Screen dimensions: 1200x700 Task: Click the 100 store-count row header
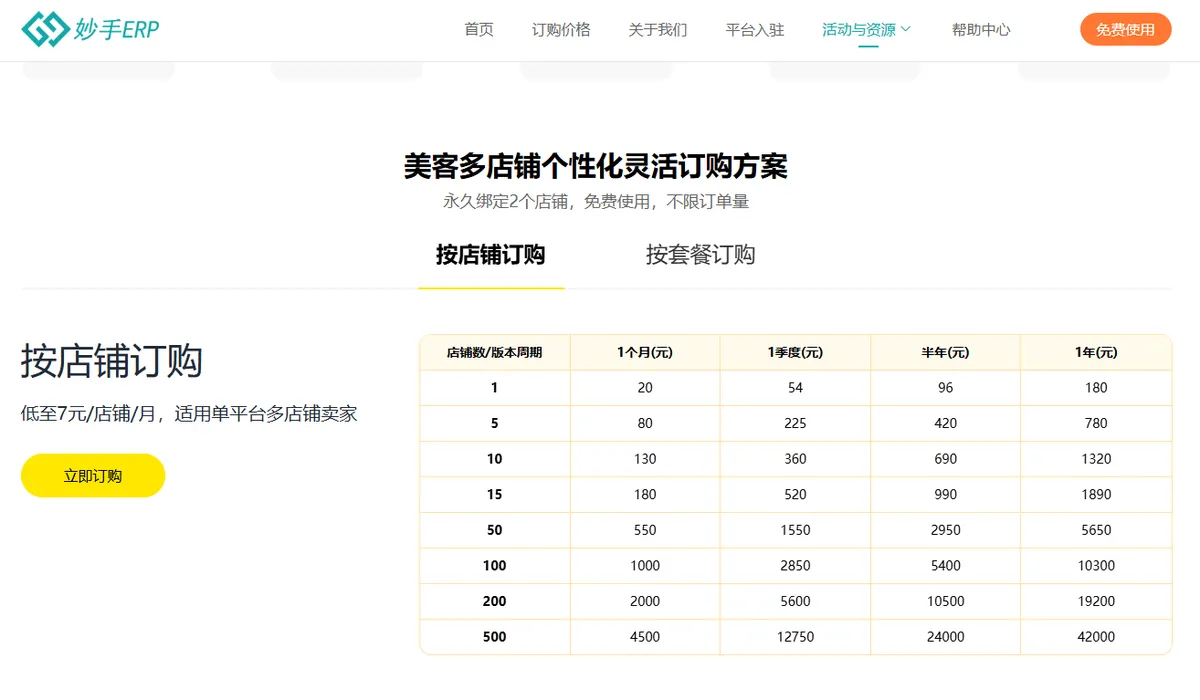click(x=495, y=566)
